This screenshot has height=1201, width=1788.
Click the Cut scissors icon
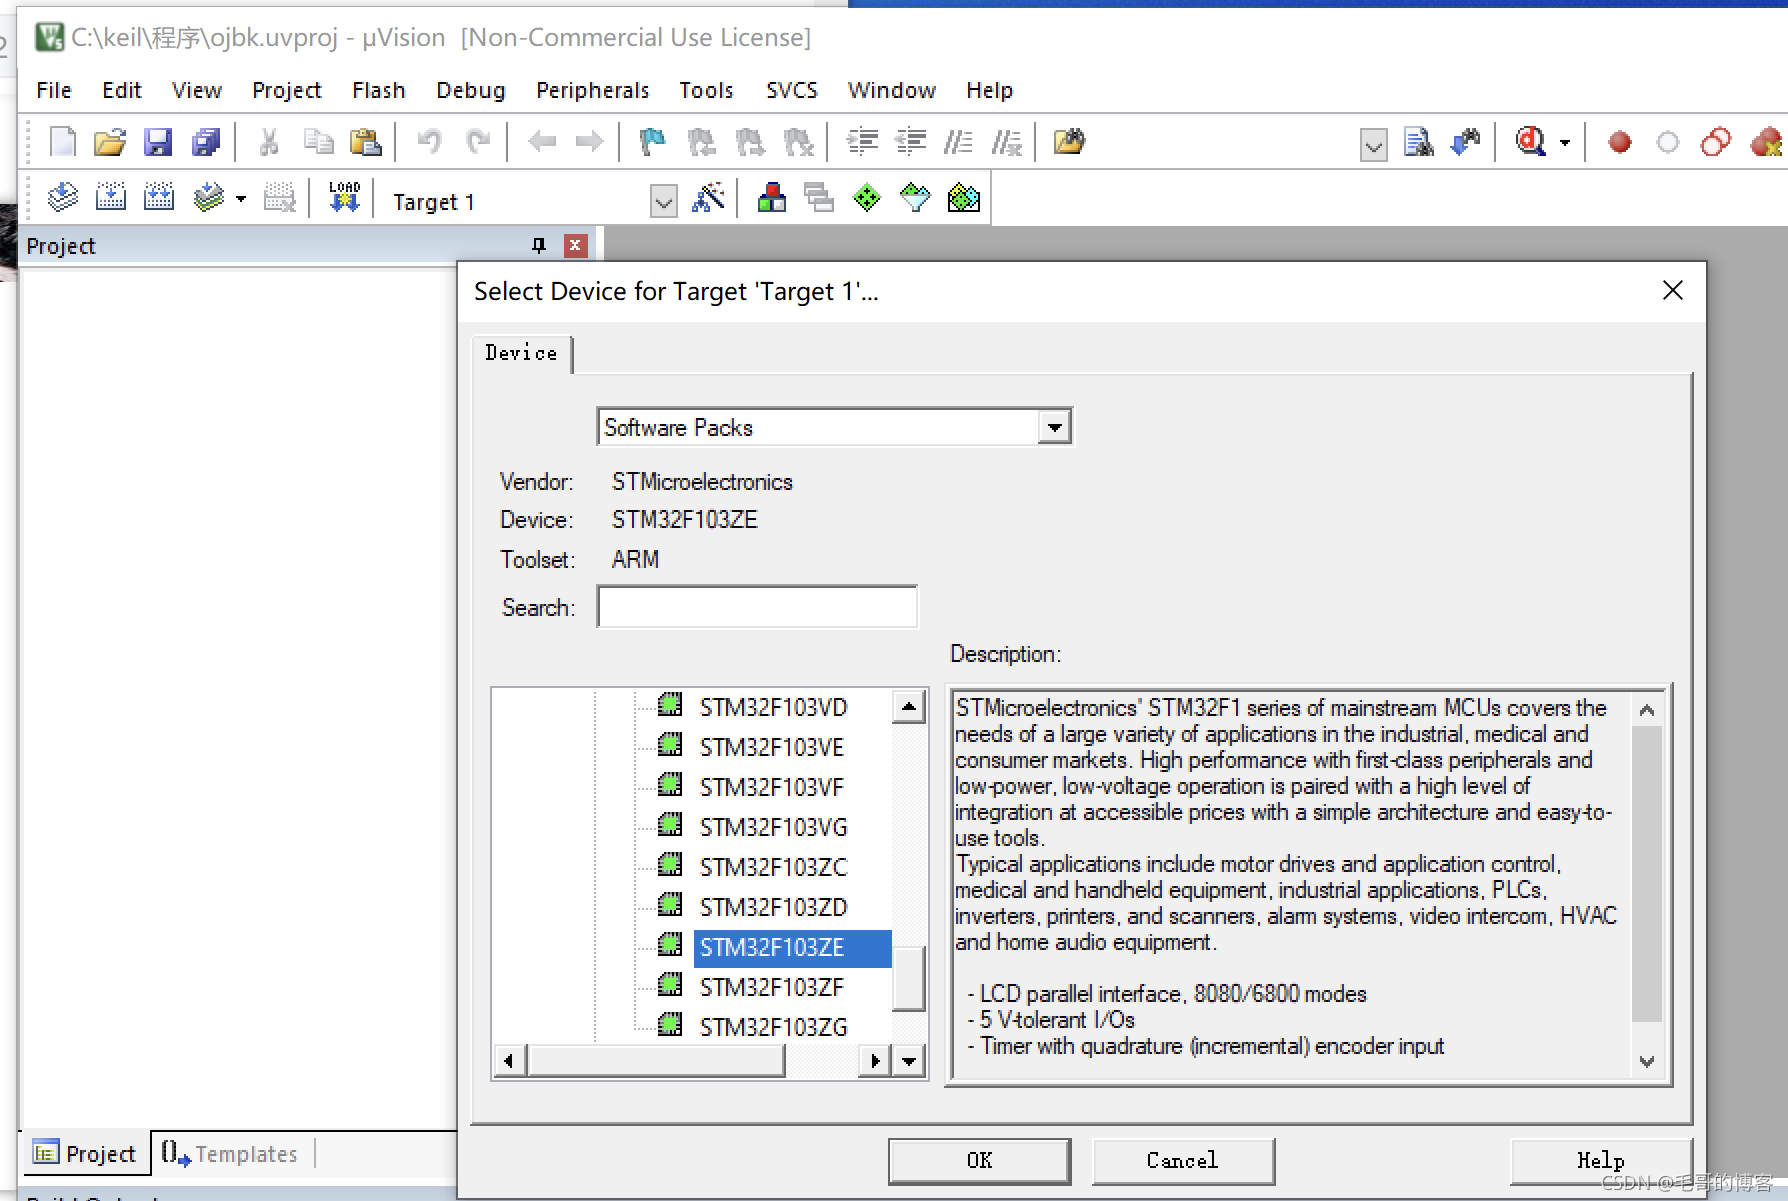[268, 142]
